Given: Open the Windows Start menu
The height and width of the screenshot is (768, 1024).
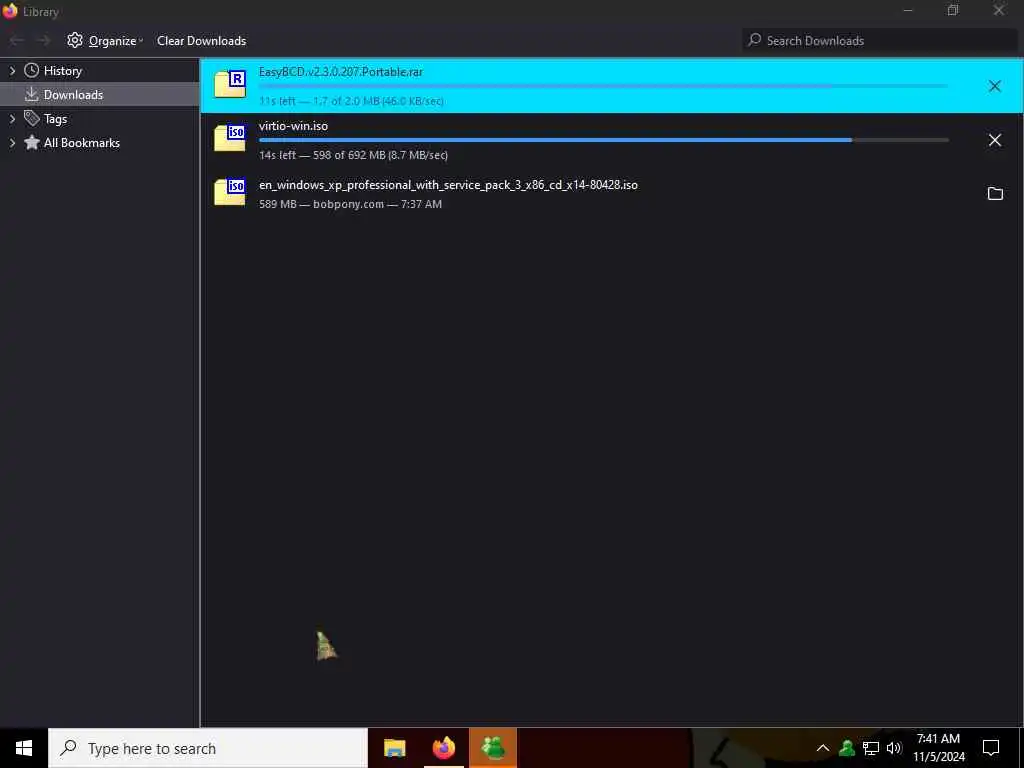Looking at the screenshot, I should coord(24,748).
